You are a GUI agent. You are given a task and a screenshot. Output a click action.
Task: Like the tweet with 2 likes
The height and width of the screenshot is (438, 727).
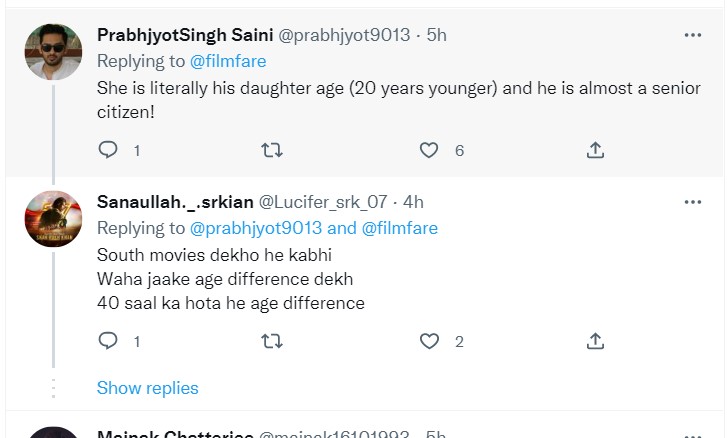(429, 342)
